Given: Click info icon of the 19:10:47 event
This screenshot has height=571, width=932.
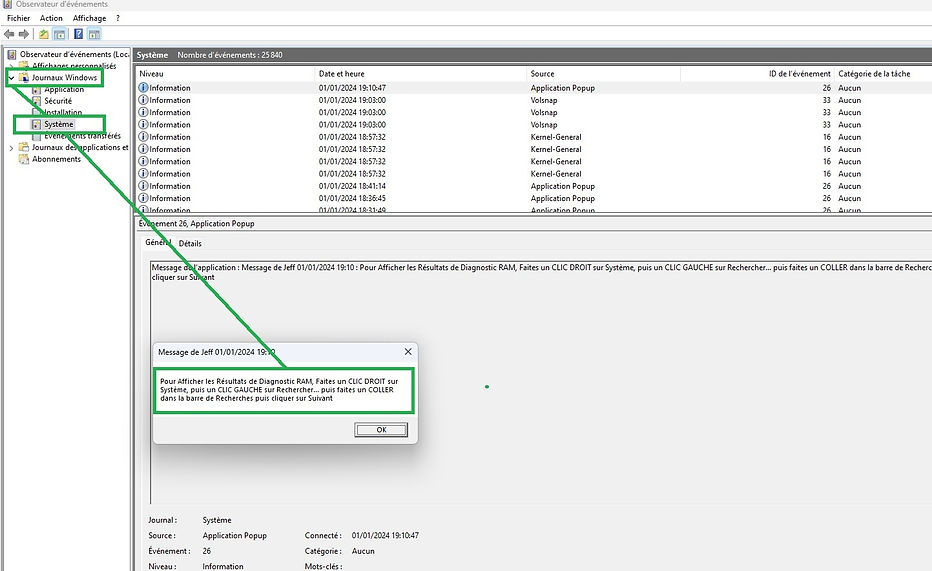Looking at the screenshot, I should pos(143,87).
